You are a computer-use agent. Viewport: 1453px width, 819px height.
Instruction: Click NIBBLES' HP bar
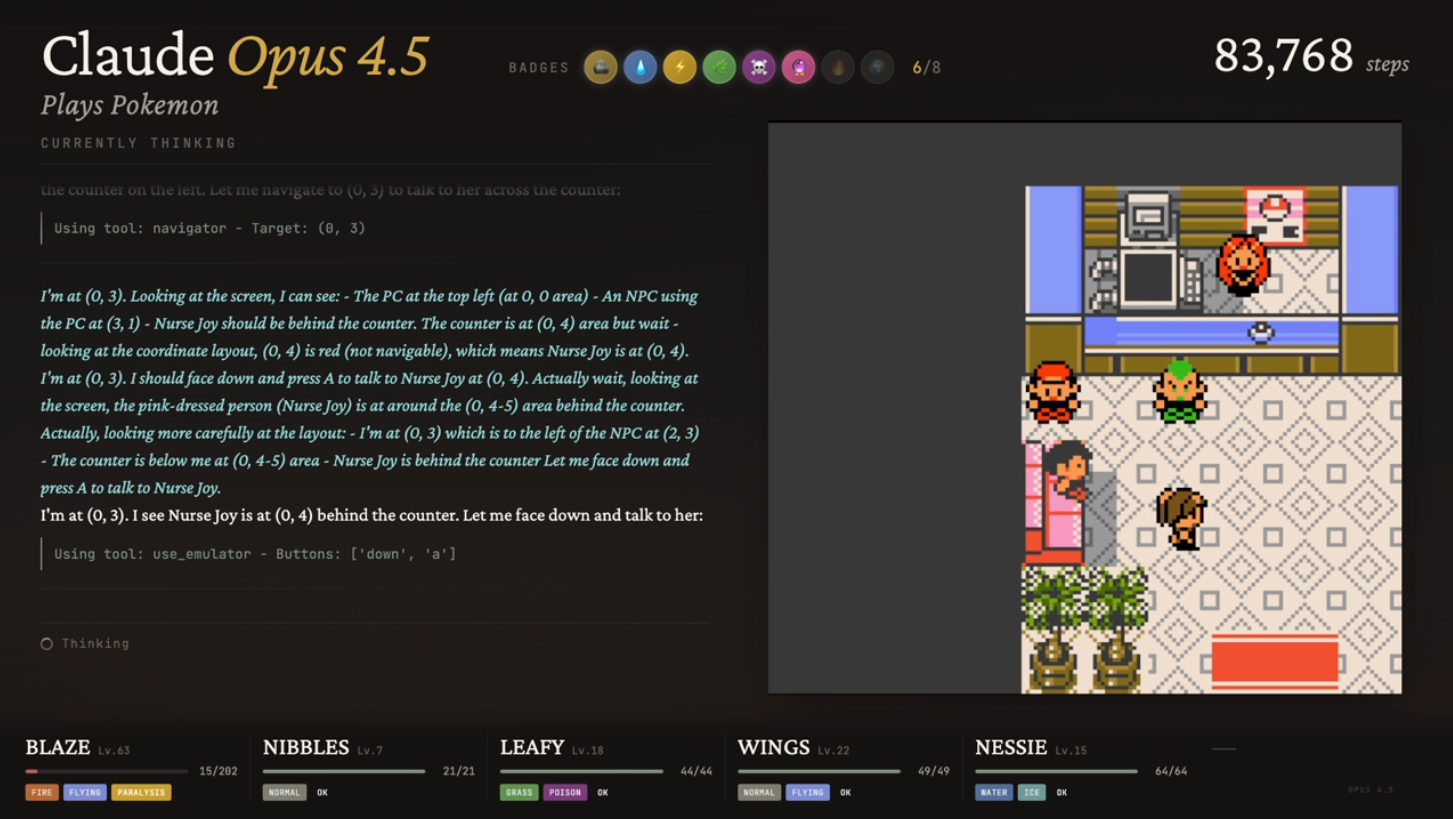click(x=344, y=771)
